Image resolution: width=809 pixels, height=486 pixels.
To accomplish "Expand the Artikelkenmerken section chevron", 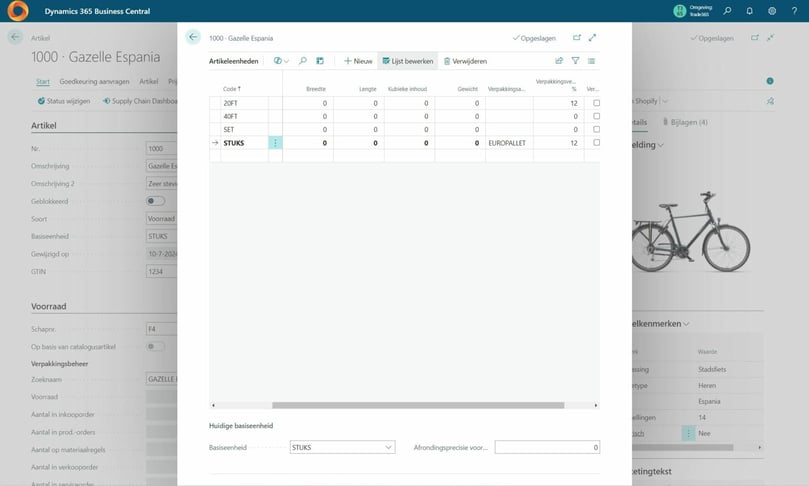I will (x=686, y=324).
